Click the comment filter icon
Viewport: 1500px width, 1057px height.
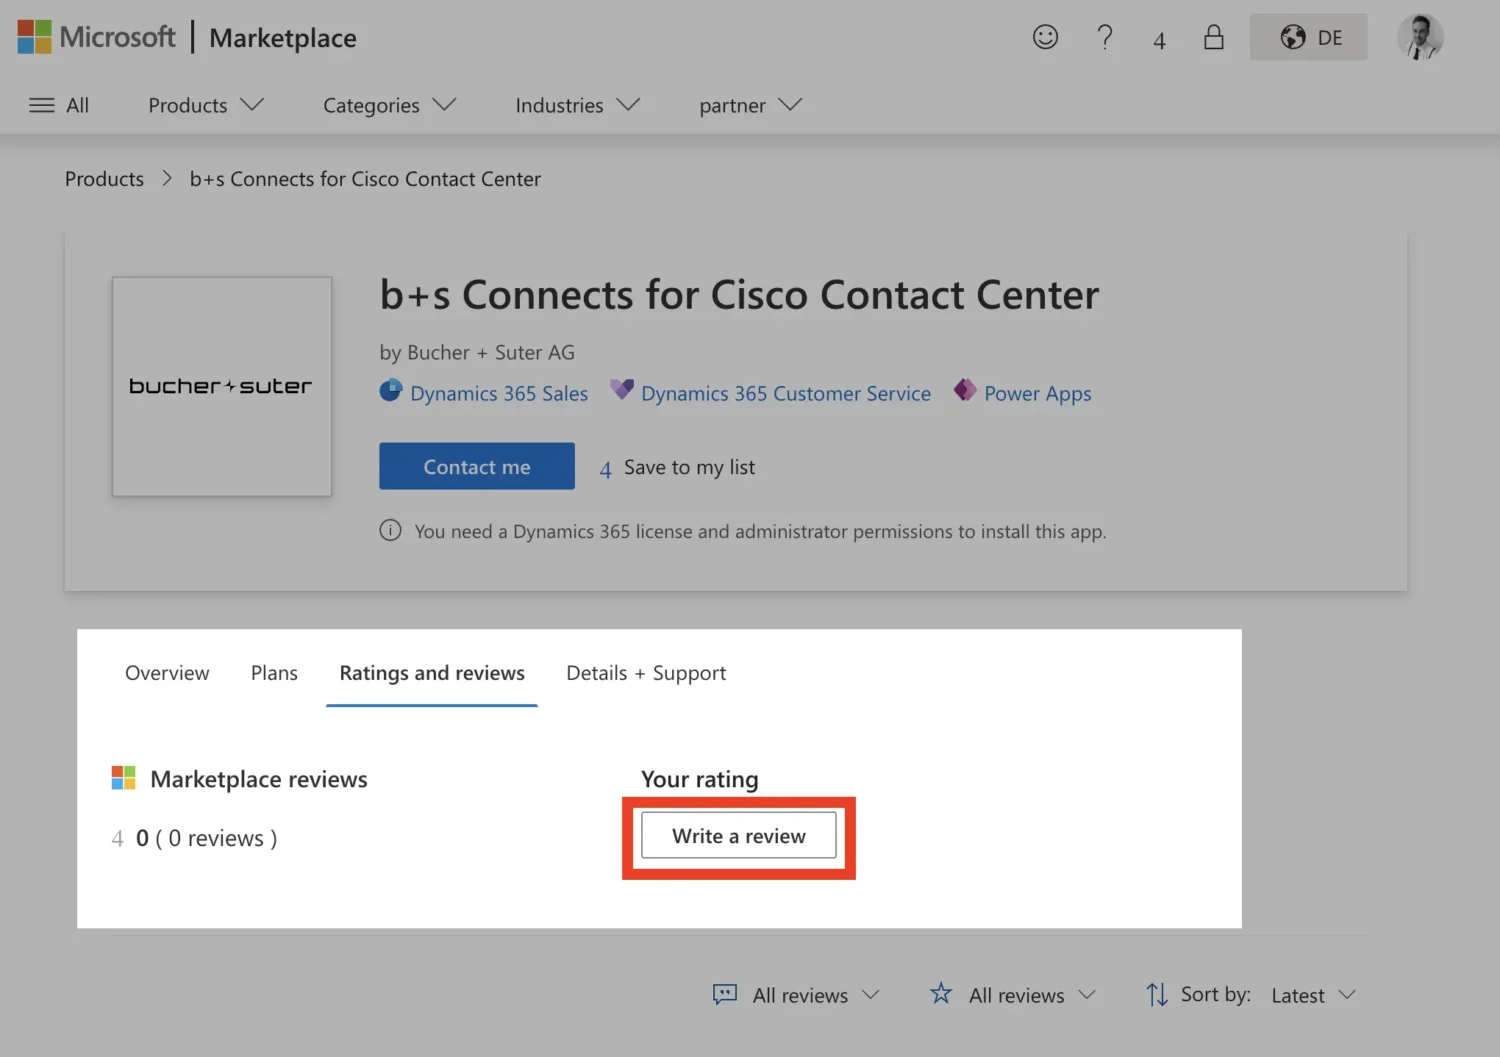pyautogui.click(x=724, y=994)
